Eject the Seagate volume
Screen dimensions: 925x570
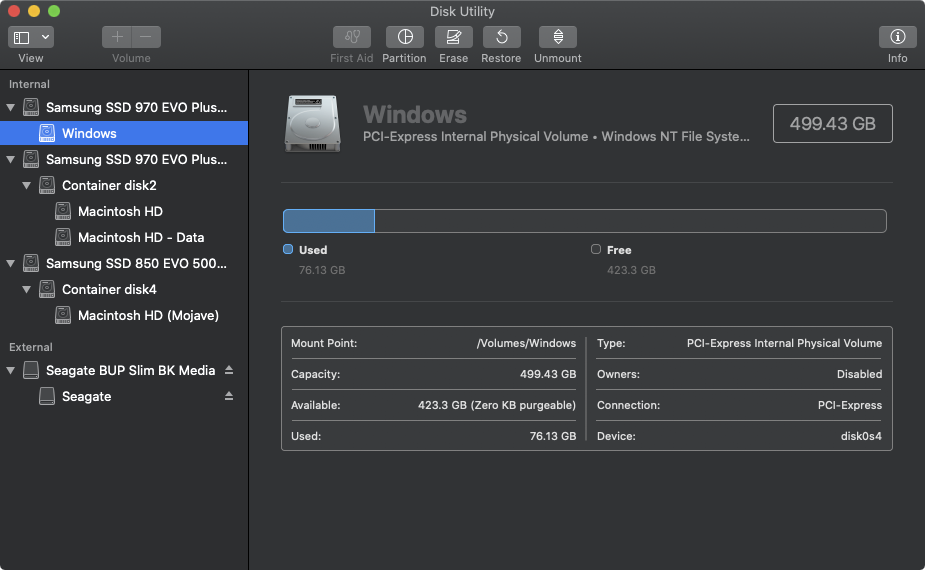tap(229, 396)
